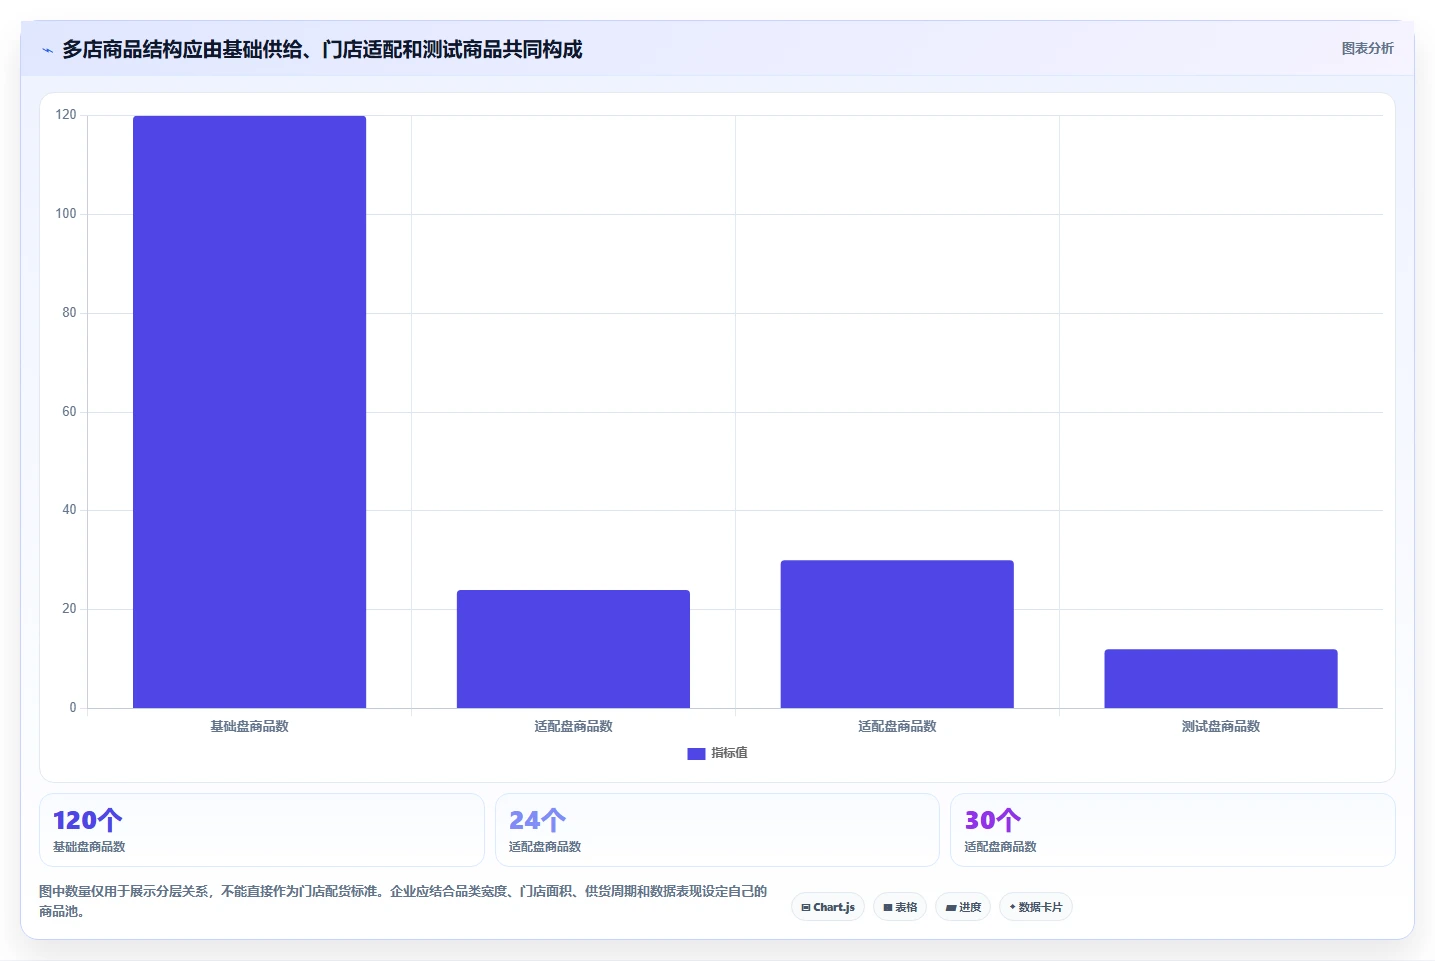Click the y-axis tick label 100

(66, 214)
